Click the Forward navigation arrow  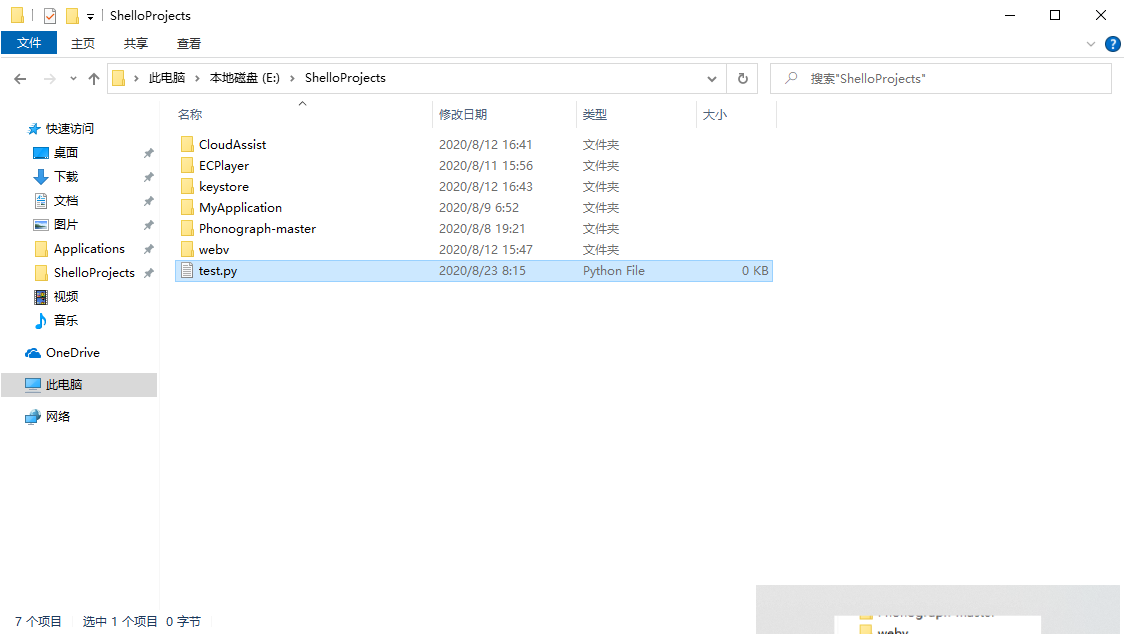pos(50,79)
